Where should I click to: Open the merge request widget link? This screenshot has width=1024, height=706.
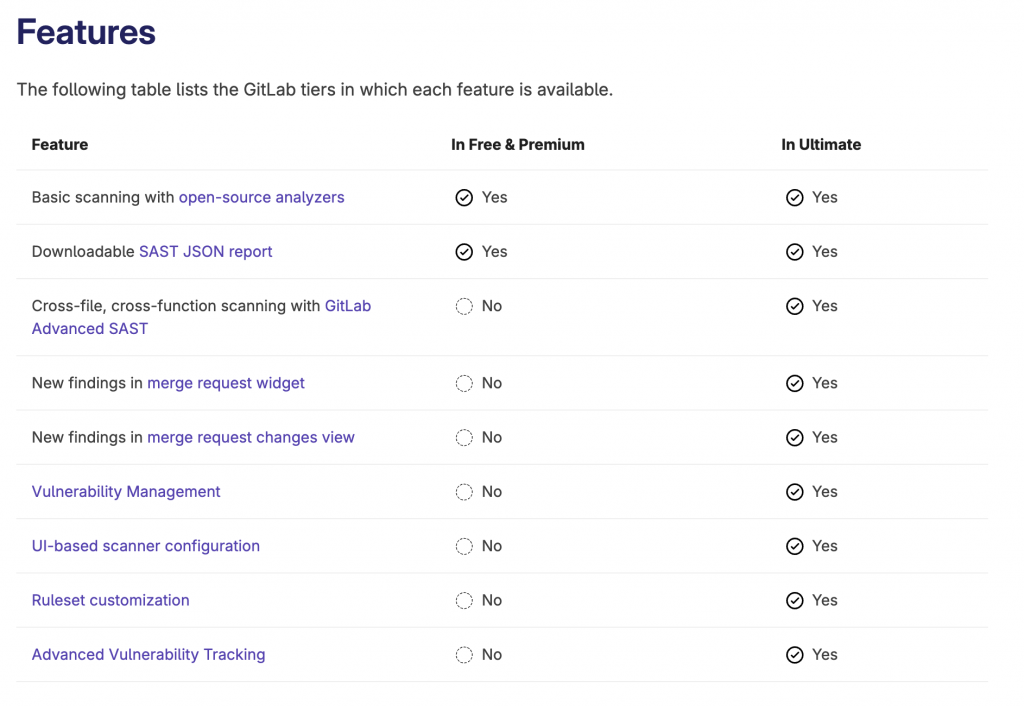226,383
